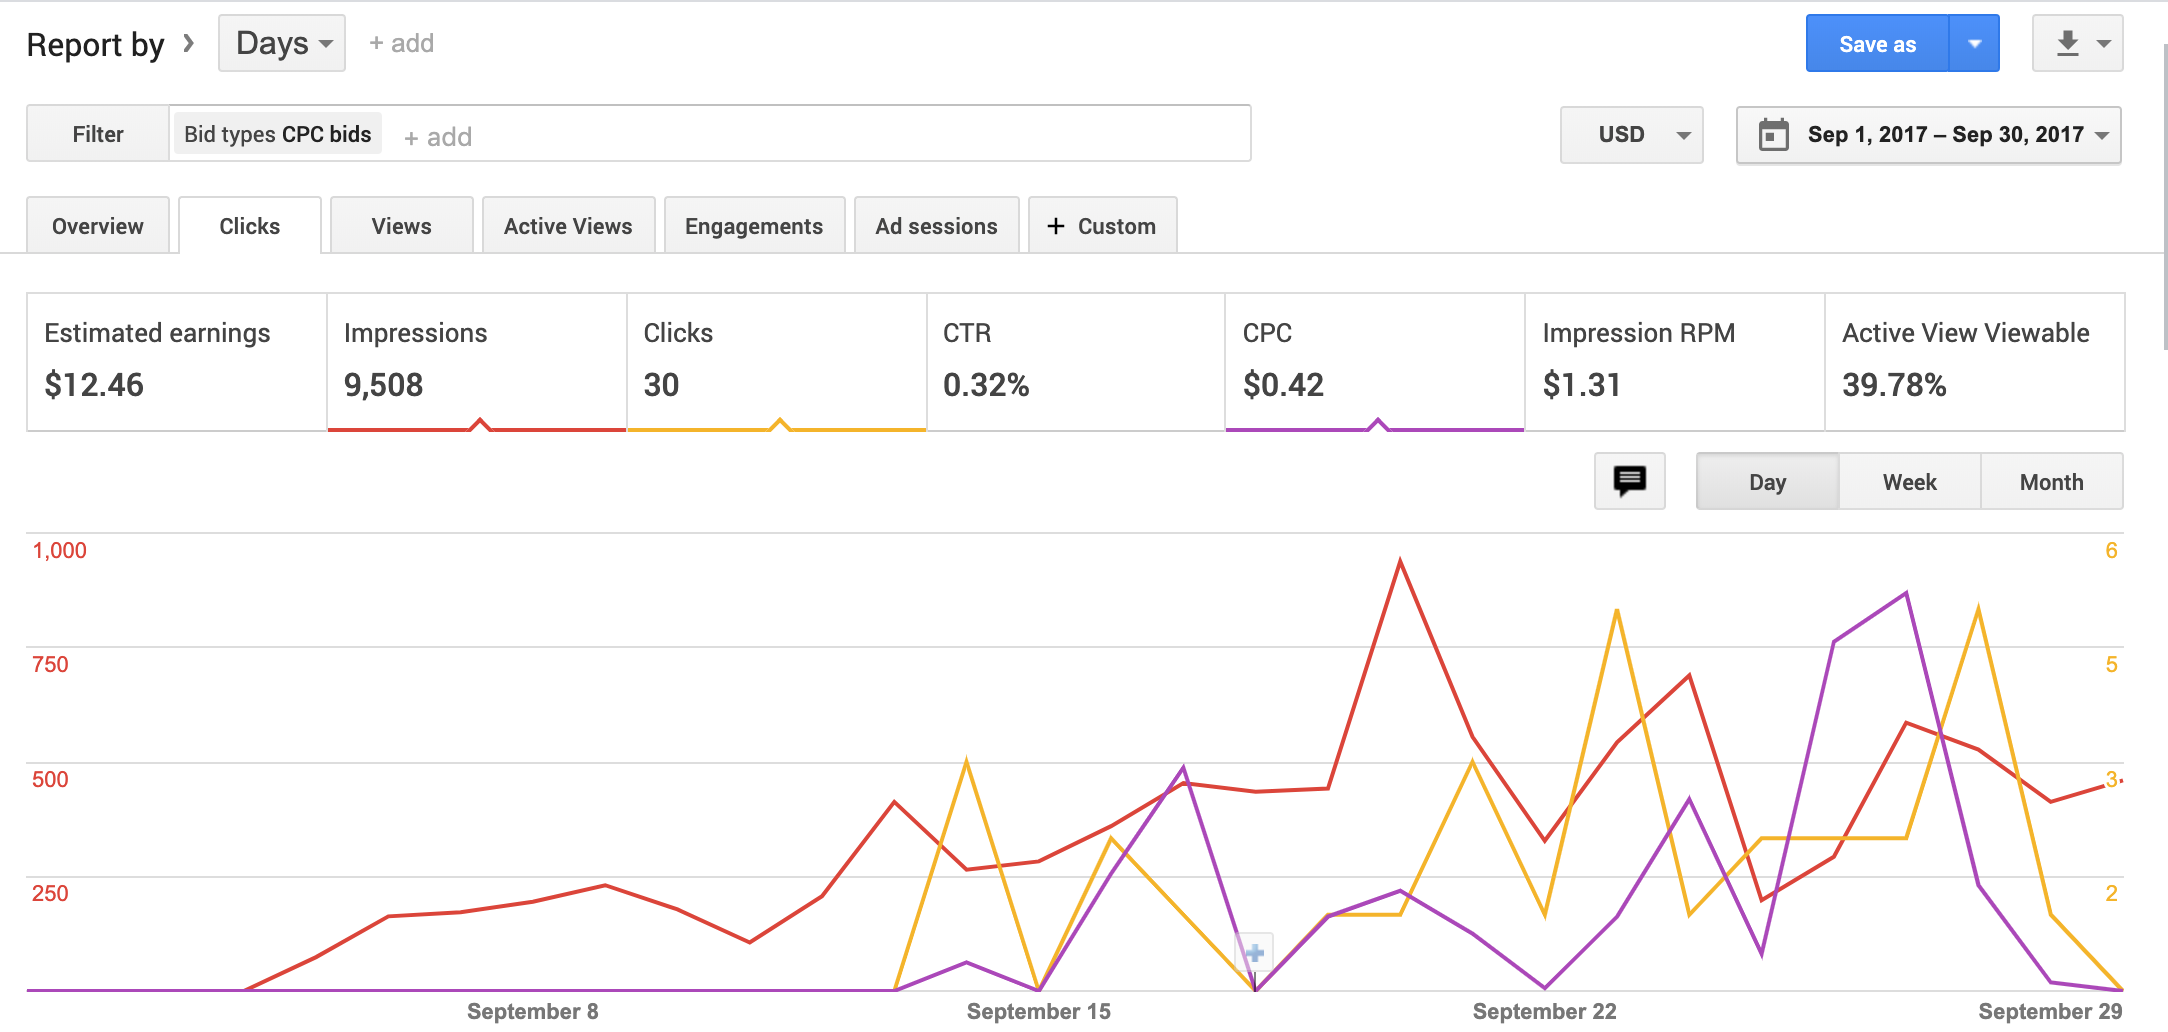Click the Save as button
Screen dimensions: 2168x1032
pyautogui.click(x=1877, y=43)
